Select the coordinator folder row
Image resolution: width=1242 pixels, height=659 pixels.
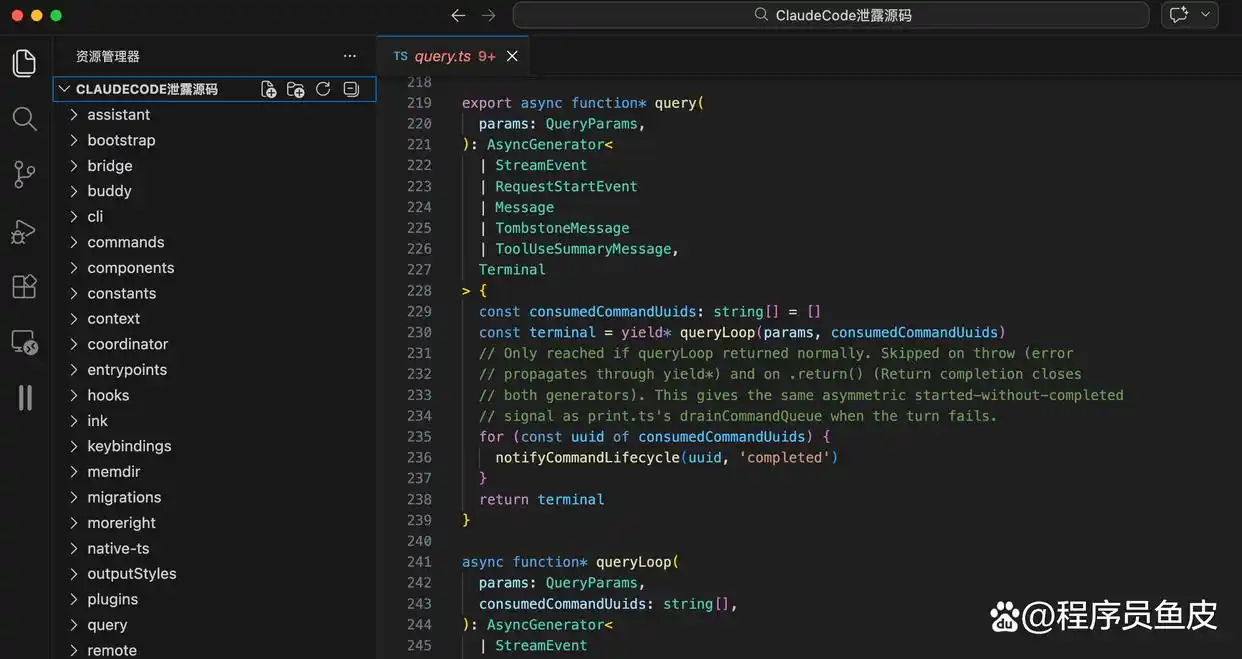tap(214, 344)
